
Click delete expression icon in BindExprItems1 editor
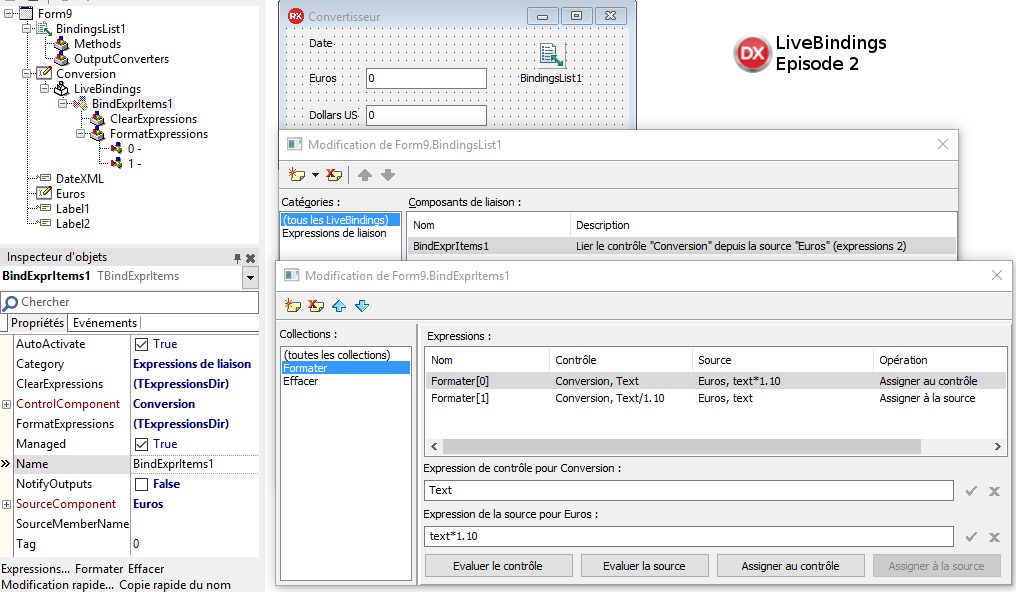316,305
